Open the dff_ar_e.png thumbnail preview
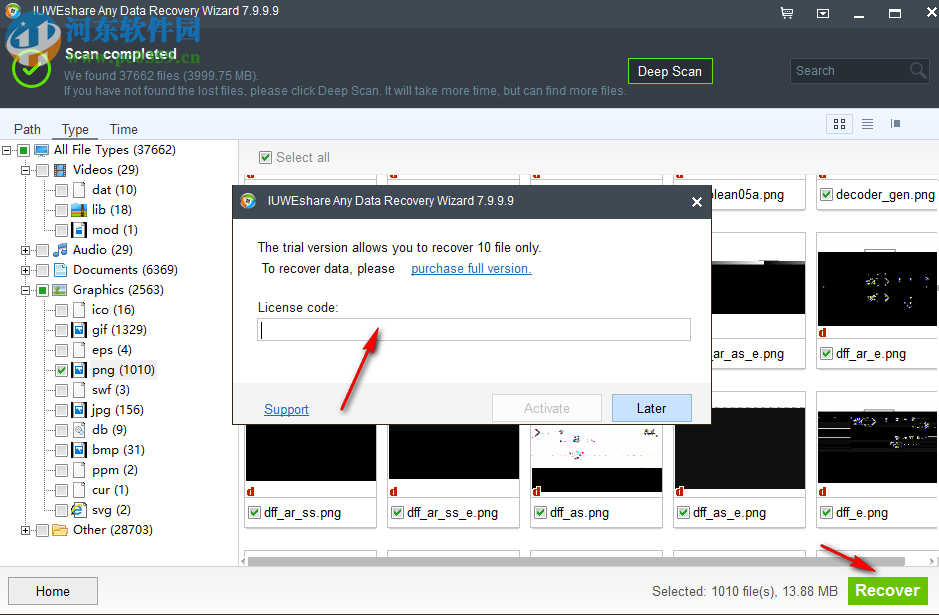This screenshot has width=939, height=615. click(877, 289)
